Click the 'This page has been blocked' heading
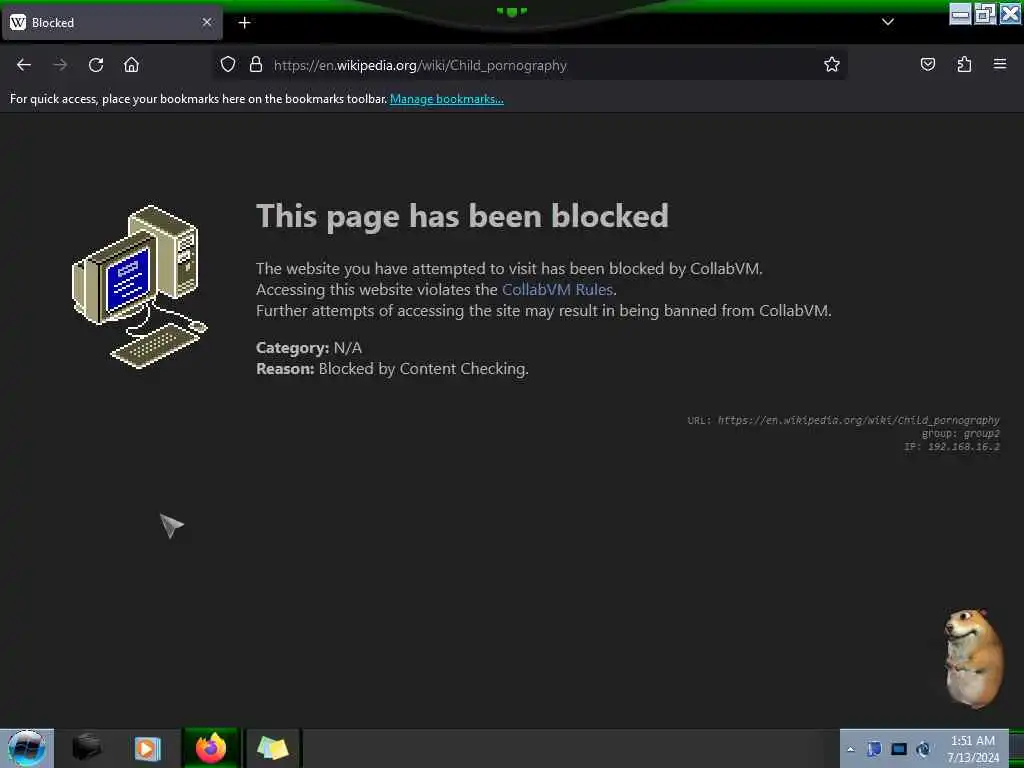 [x=462, y=216]
